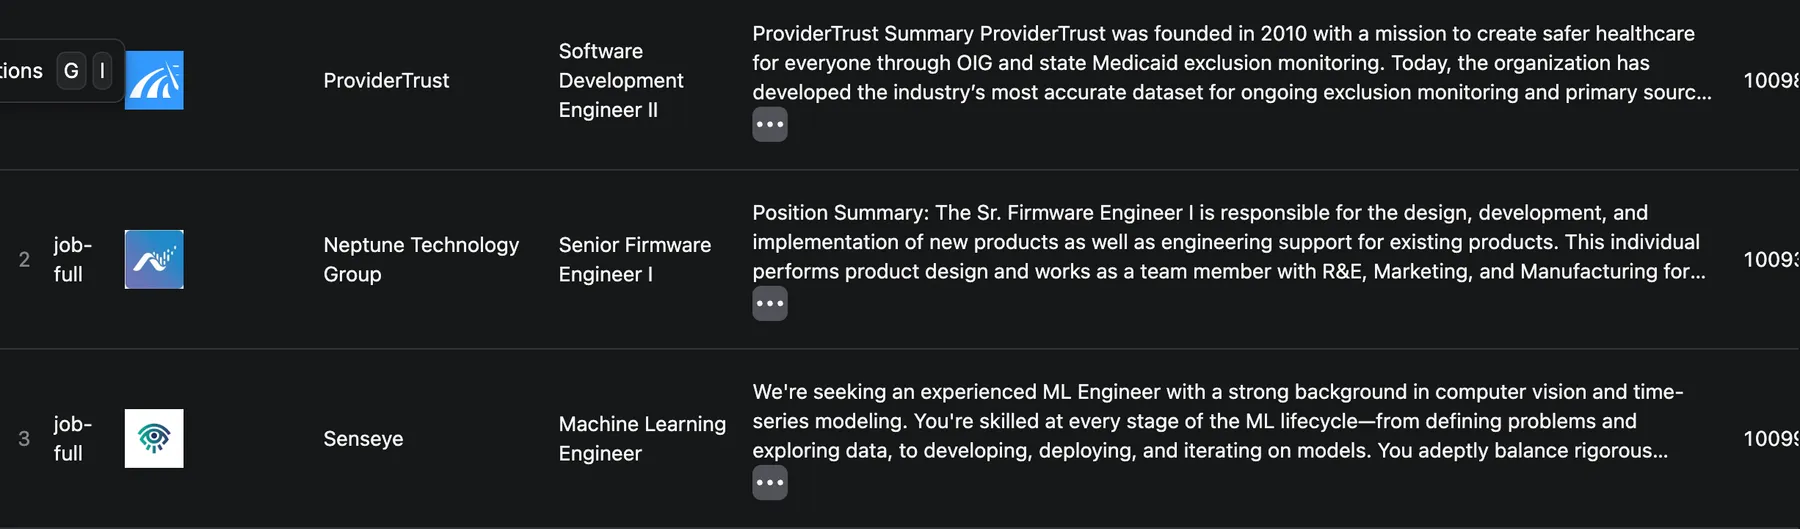Select the Senseye company name cell
Viewport: 1800px width, 529px height.
pos(363,438)
